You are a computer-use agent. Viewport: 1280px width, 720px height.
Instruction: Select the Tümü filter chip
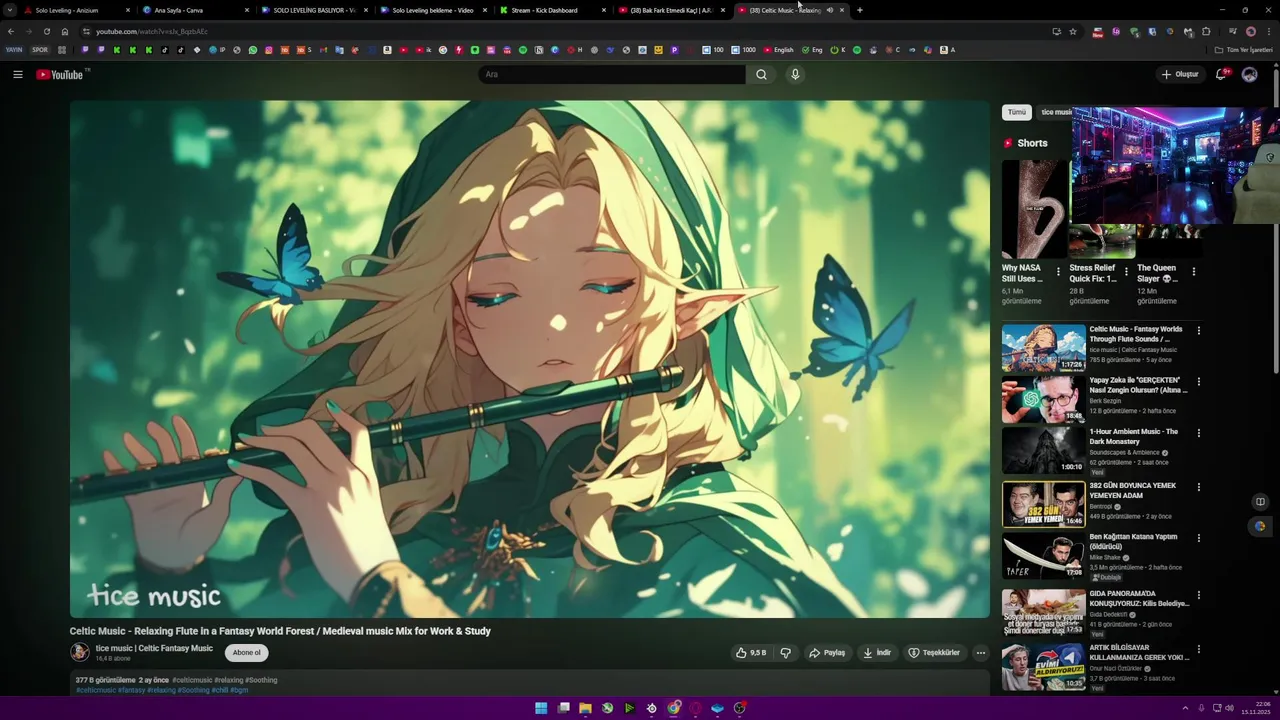1017,112
